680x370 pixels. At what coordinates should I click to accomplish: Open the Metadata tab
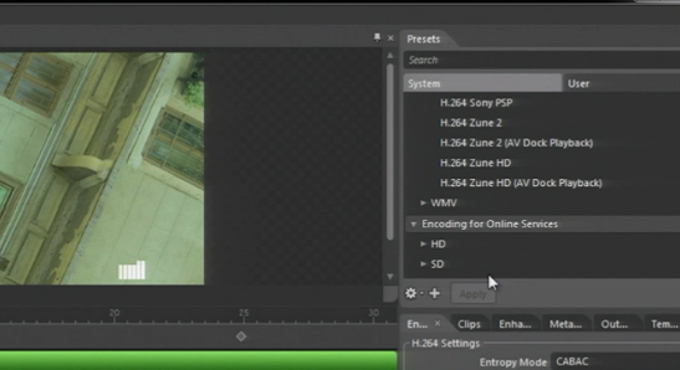(565, 324)
